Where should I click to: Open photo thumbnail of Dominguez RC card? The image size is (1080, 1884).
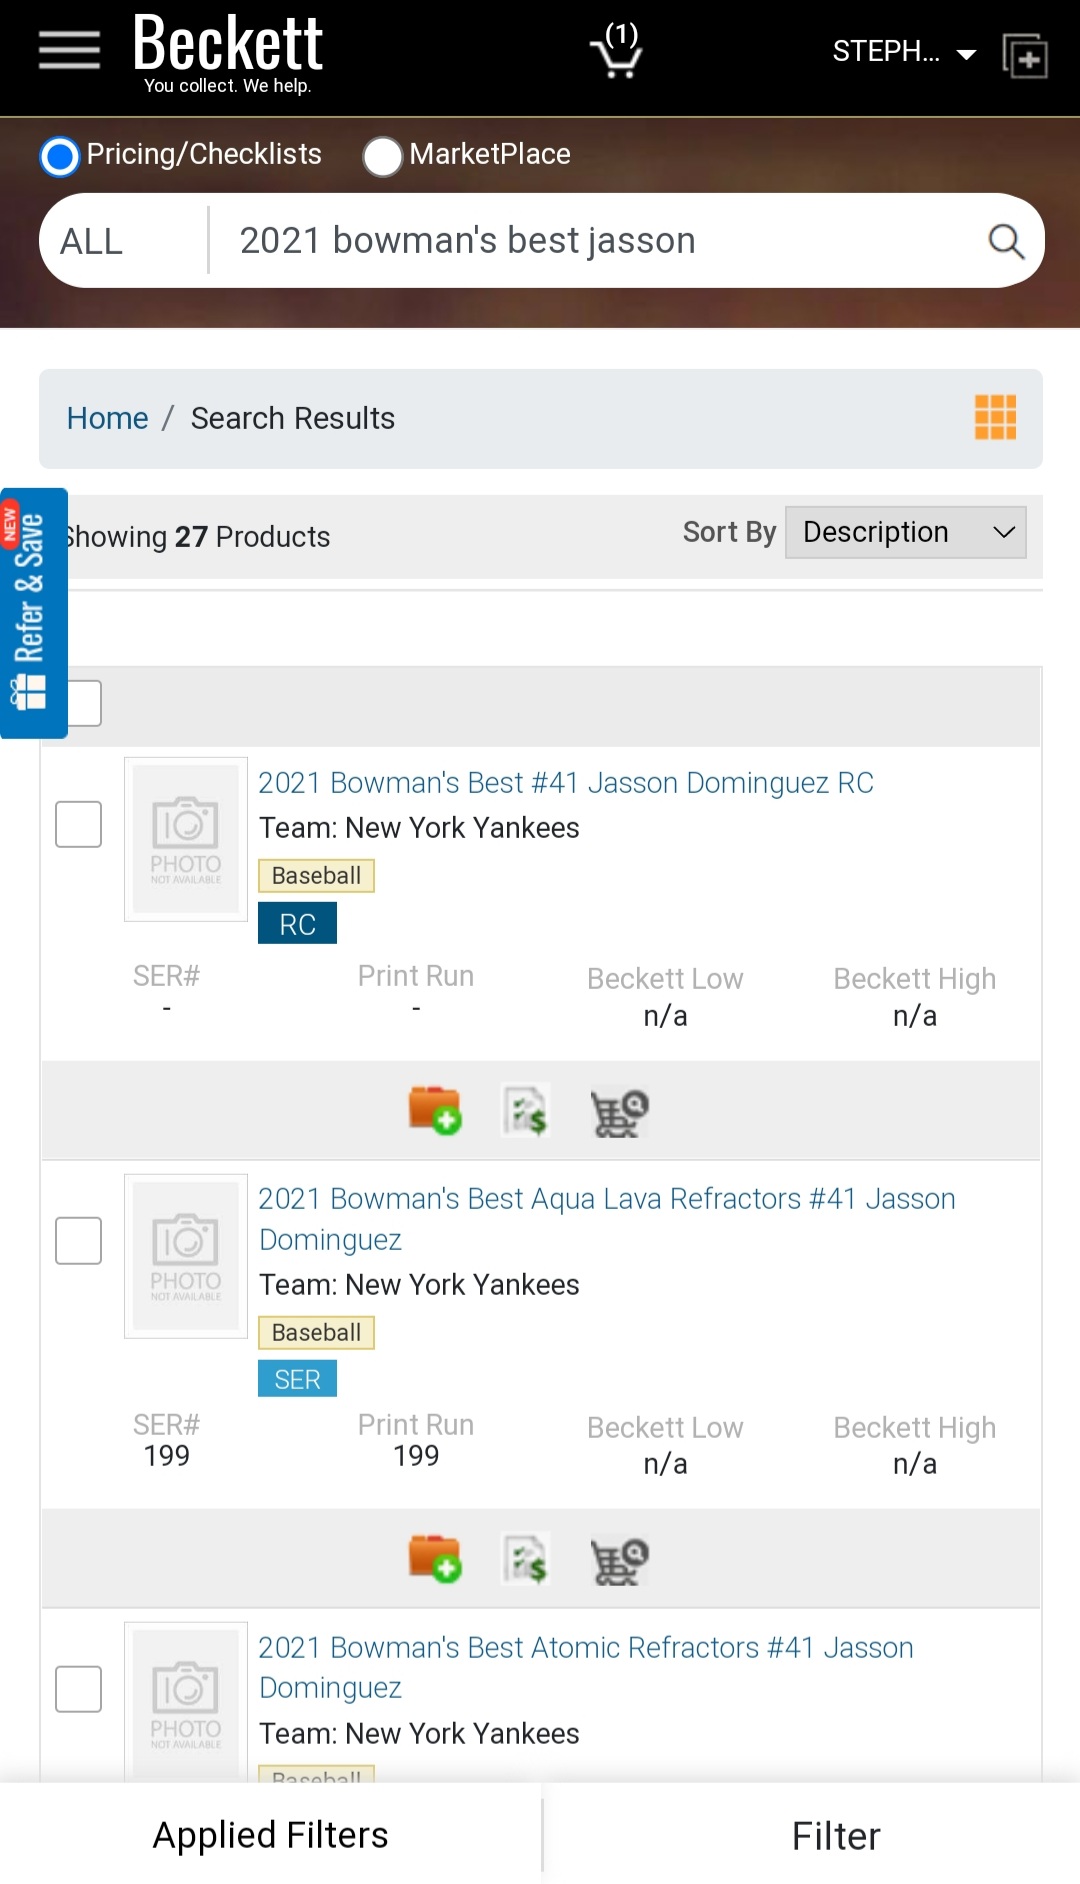tap(186, 839)
